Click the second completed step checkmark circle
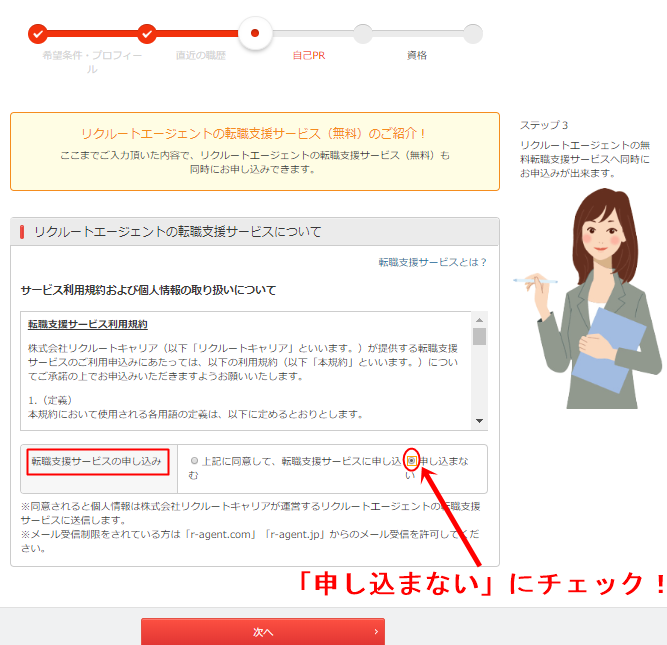The image size is (667, 645). (147, 34)
